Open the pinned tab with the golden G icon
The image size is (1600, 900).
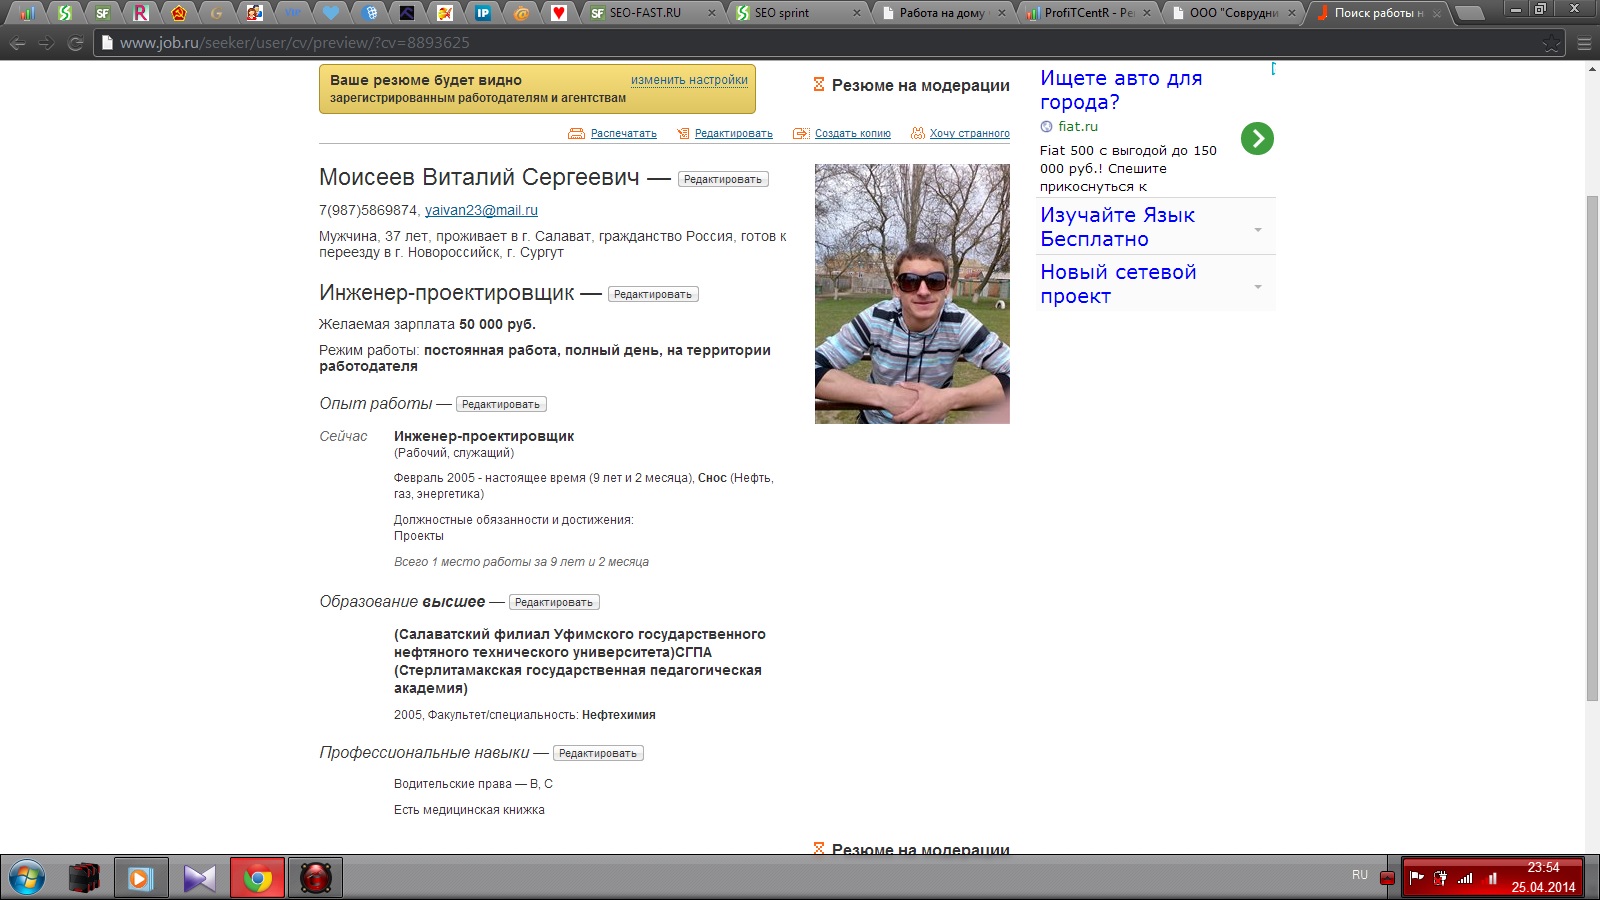pyautogui.click(x=217, y=13)
